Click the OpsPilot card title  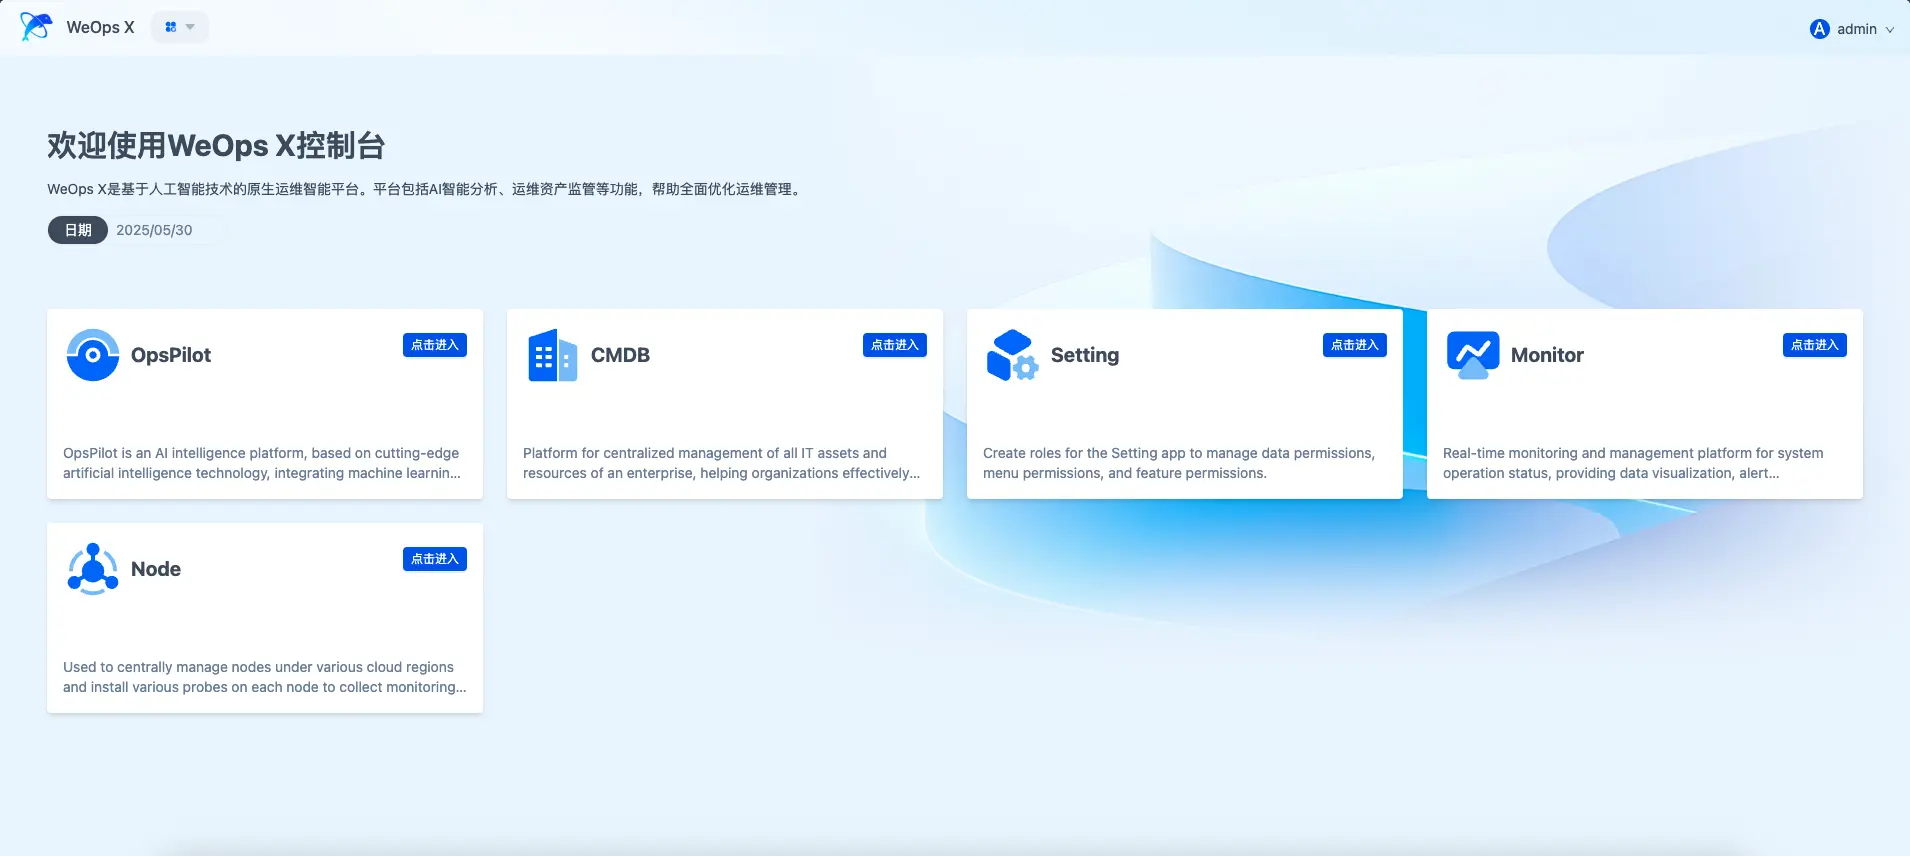click(x=171, y=355)
